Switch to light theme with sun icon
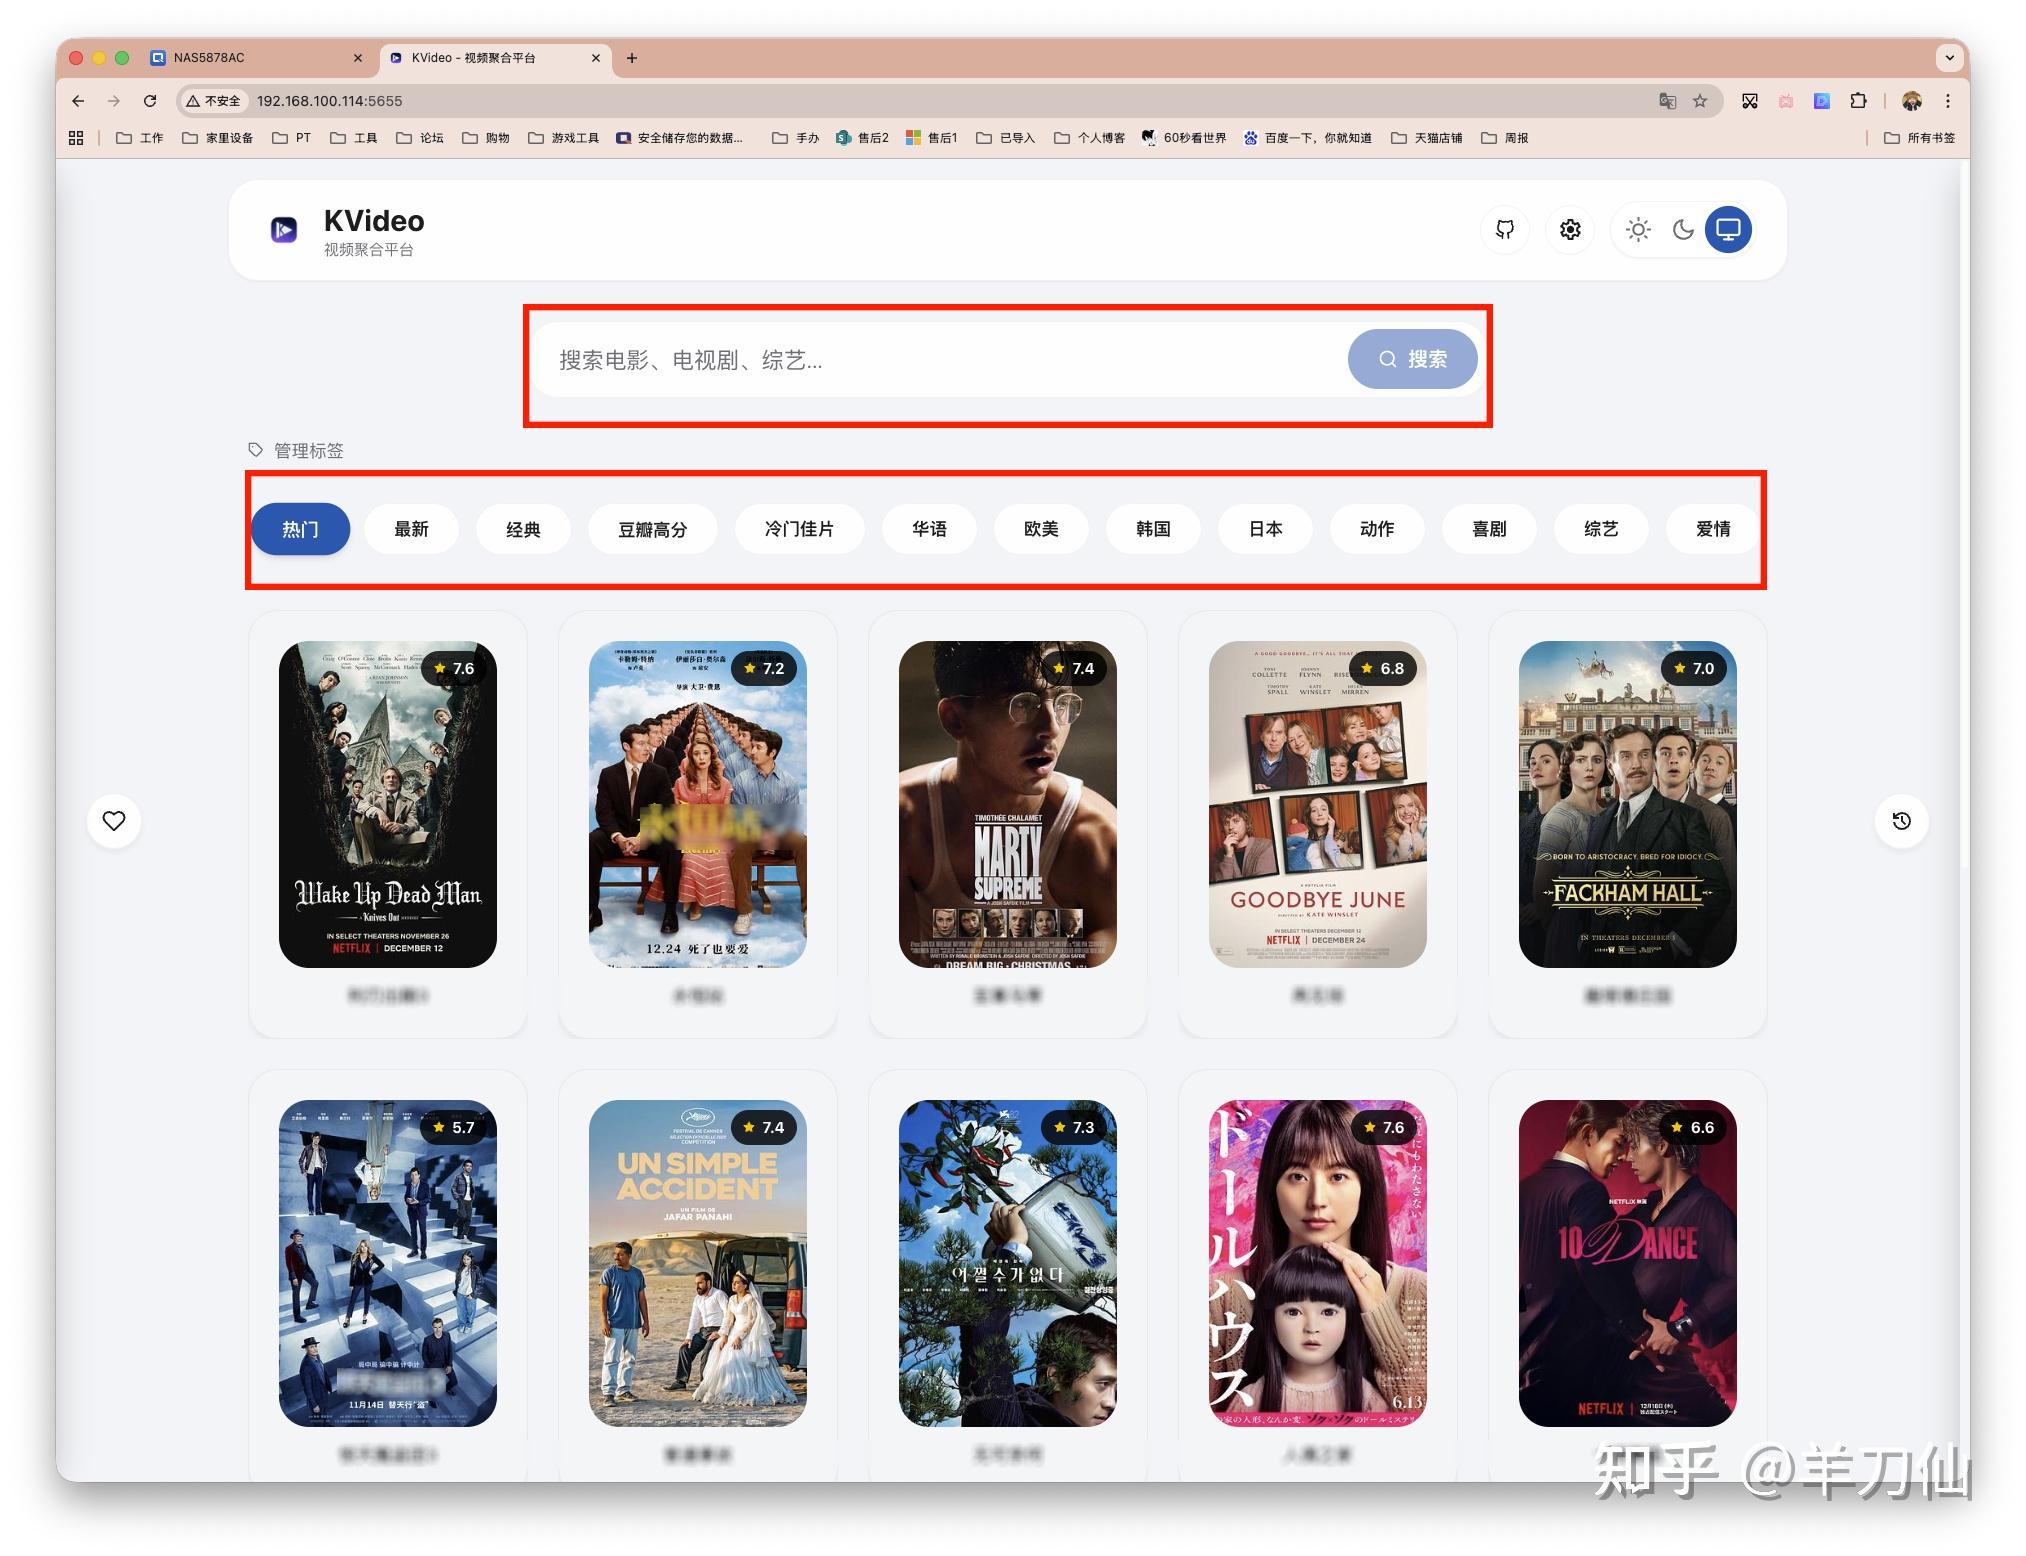This screenshot has width=2026, height=1556. click(x=1638, y=229)
